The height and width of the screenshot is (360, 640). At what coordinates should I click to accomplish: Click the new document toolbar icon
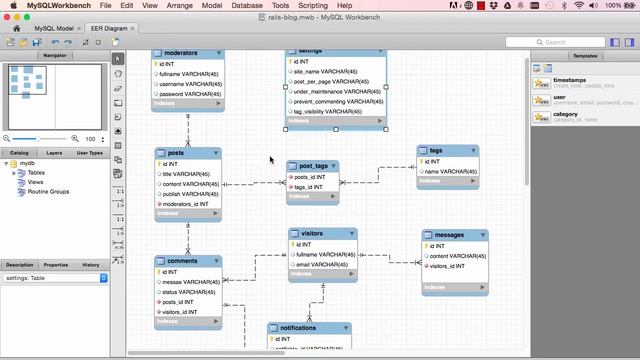point(10,42)
